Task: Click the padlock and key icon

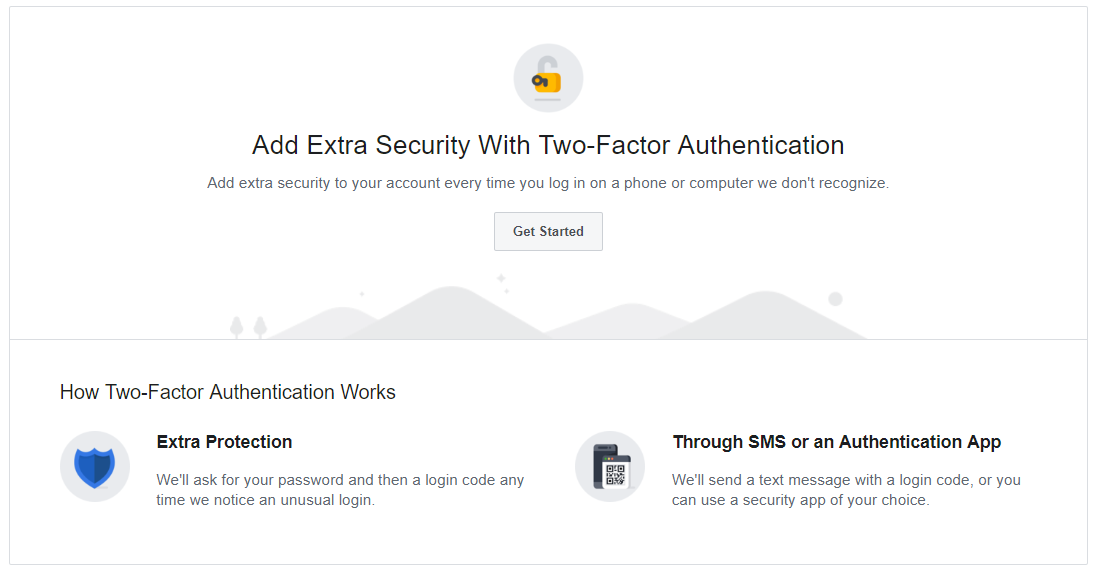Action: 548,79
